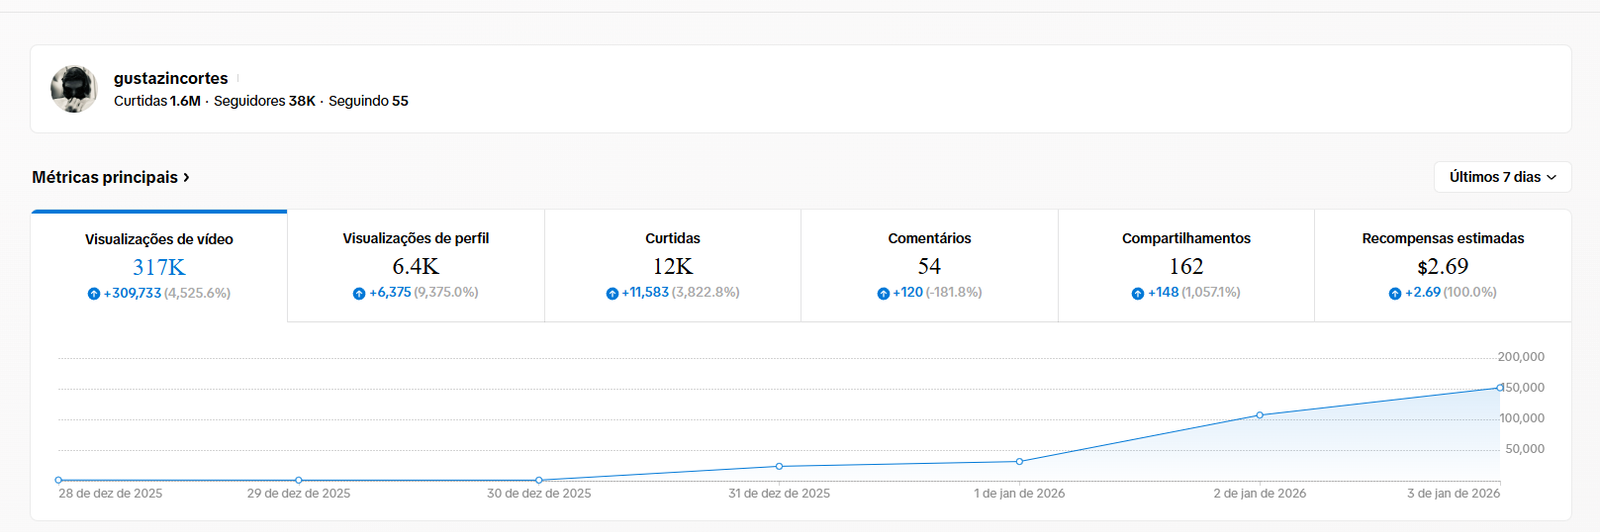Screen dimensions: 1600x532
Task: Click the 54 comments value
Action: (x=930, y=266)
